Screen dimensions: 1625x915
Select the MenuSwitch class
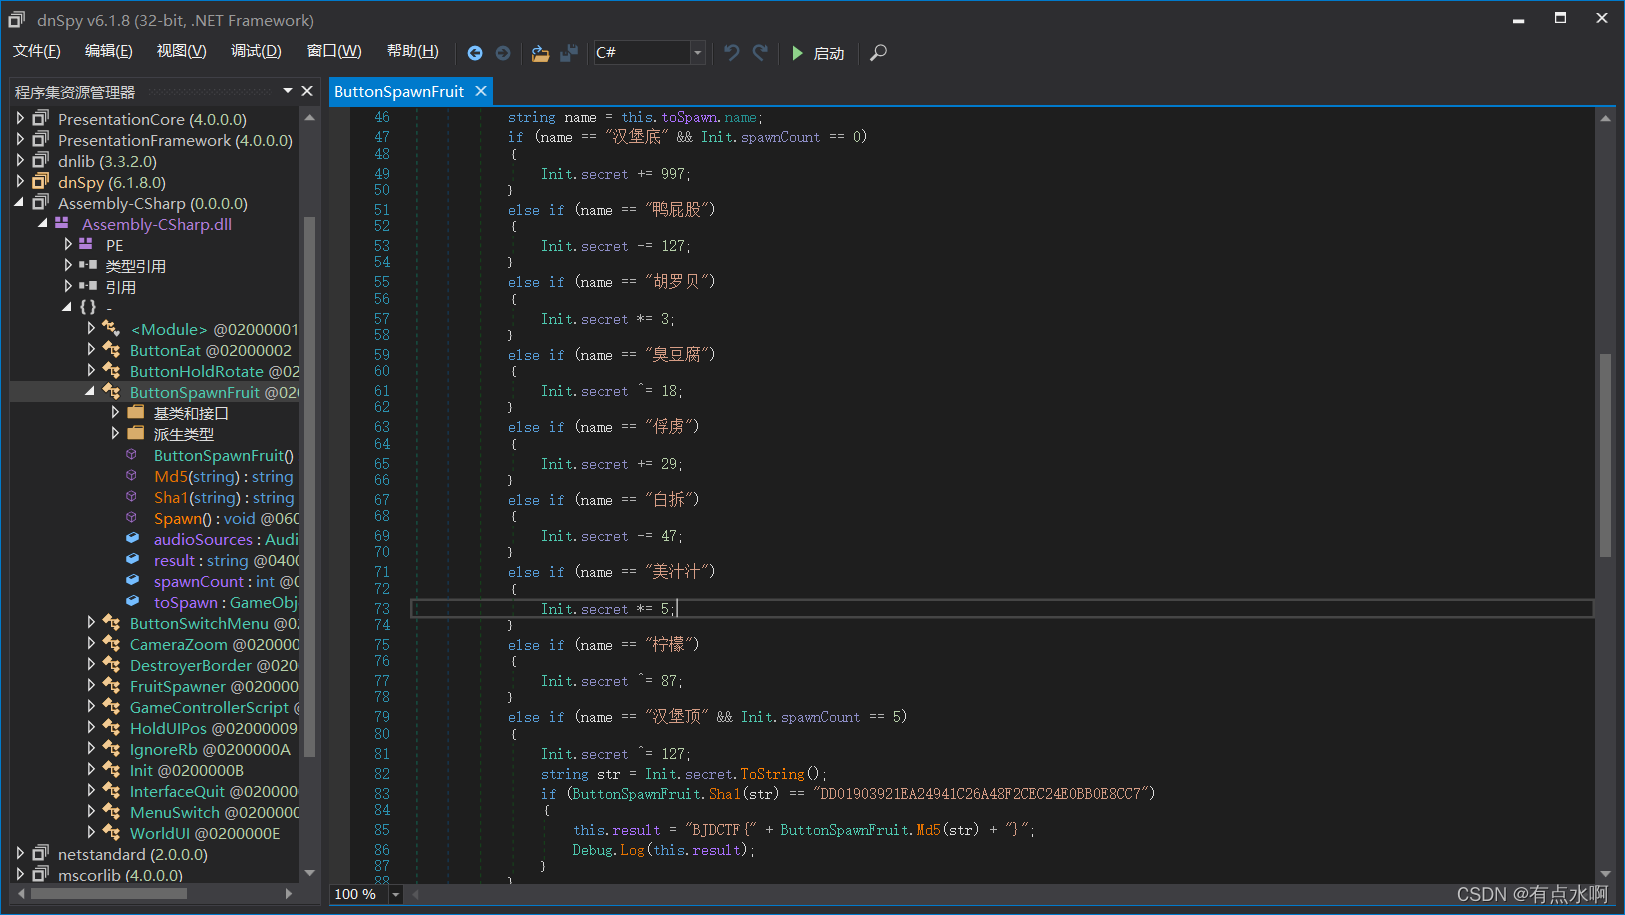(214, 813)
